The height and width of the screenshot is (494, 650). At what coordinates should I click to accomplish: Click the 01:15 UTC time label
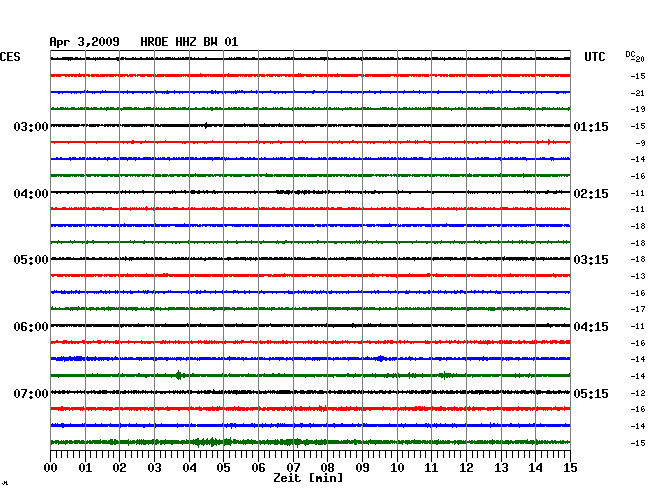pos(591,127)
